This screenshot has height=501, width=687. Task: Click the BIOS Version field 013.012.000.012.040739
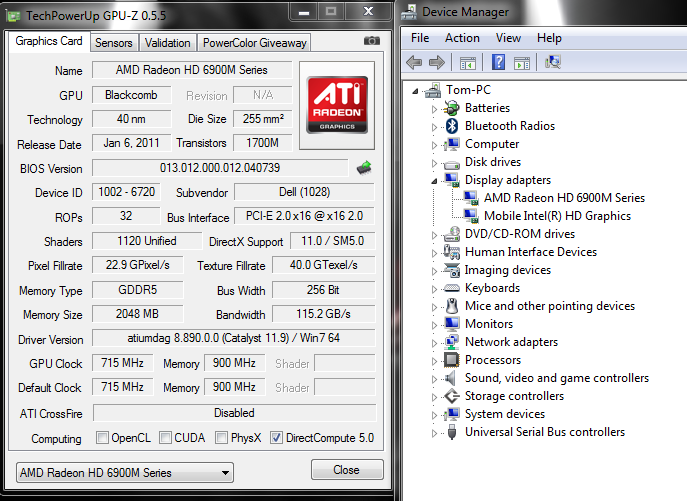(220, 168)
